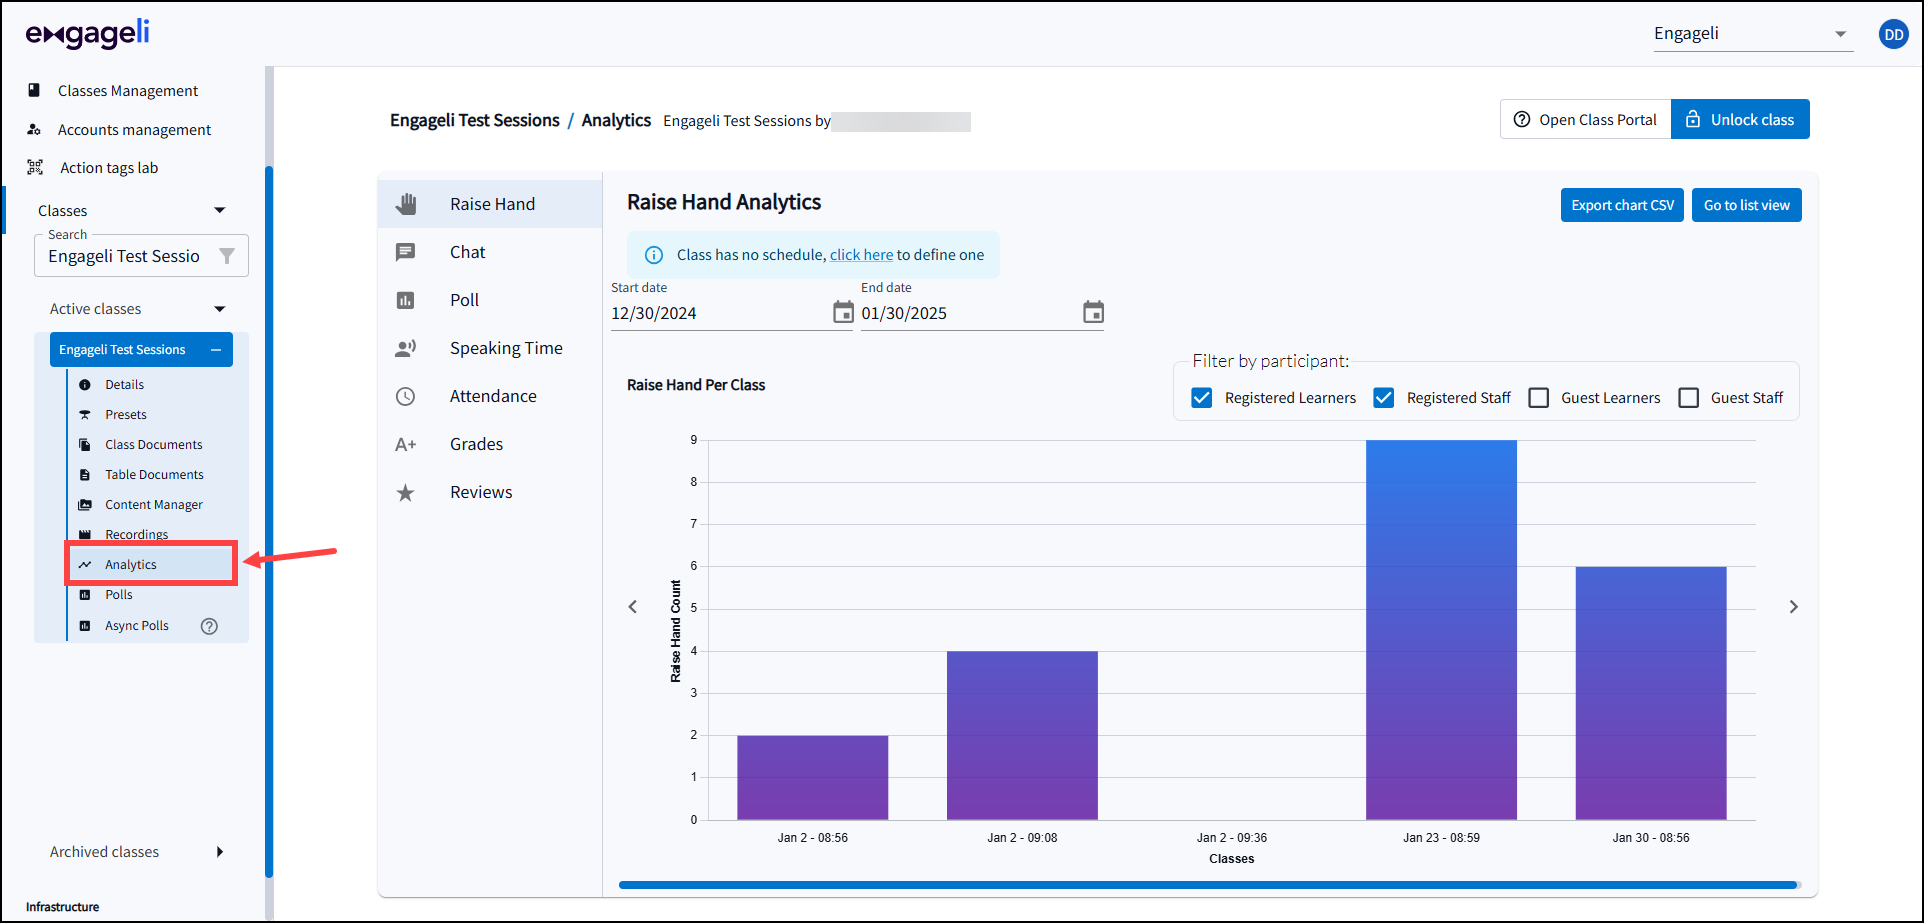Open Content Manager tree item

click(x=154, y=505)
